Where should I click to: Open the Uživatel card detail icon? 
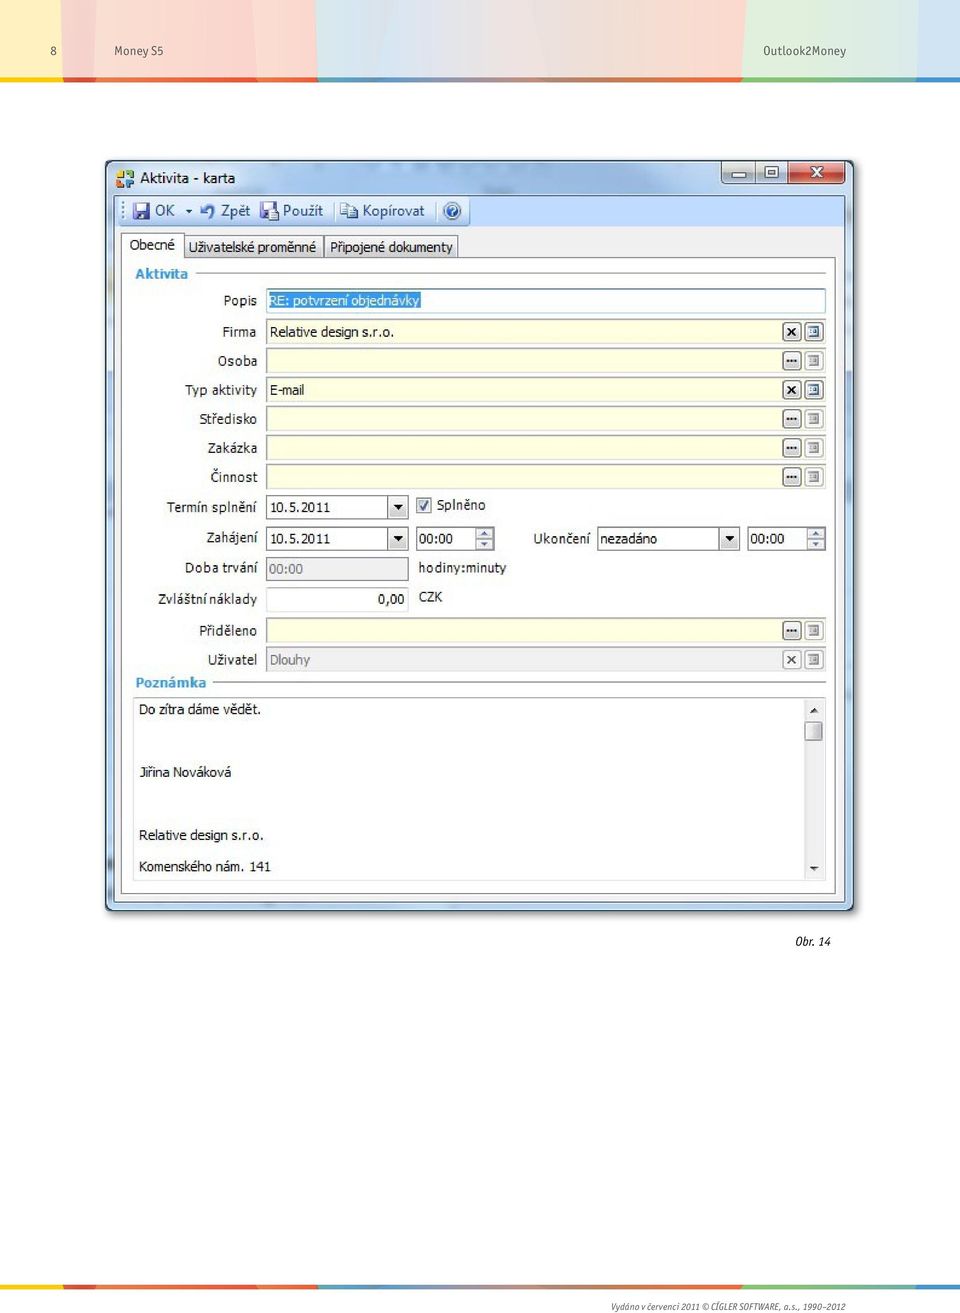(x=814, y=660)
